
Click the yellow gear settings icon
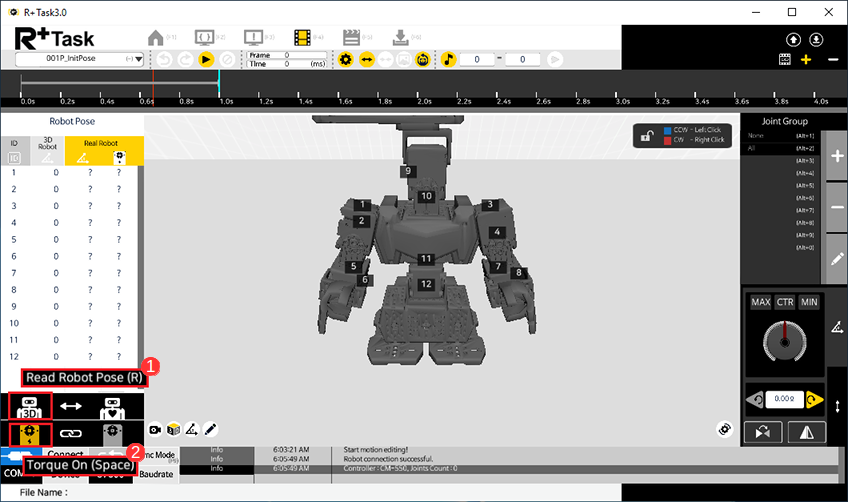click(346, 60)
